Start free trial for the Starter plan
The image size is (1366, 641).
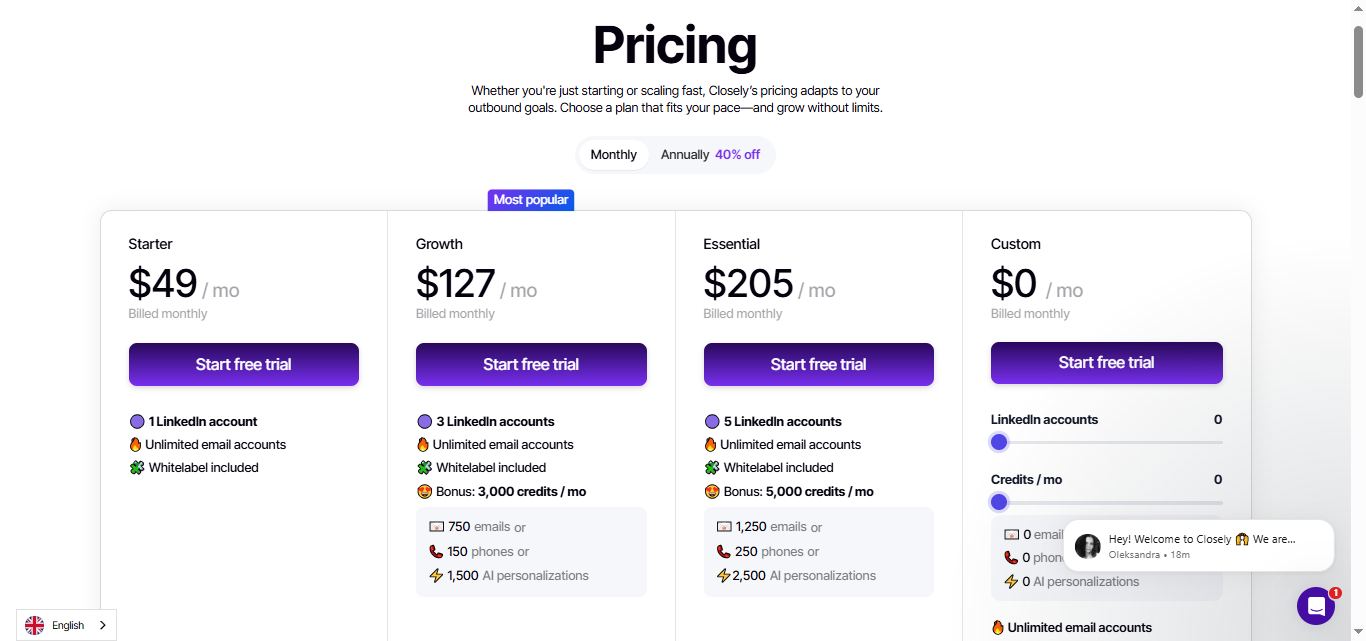(243, 364)
